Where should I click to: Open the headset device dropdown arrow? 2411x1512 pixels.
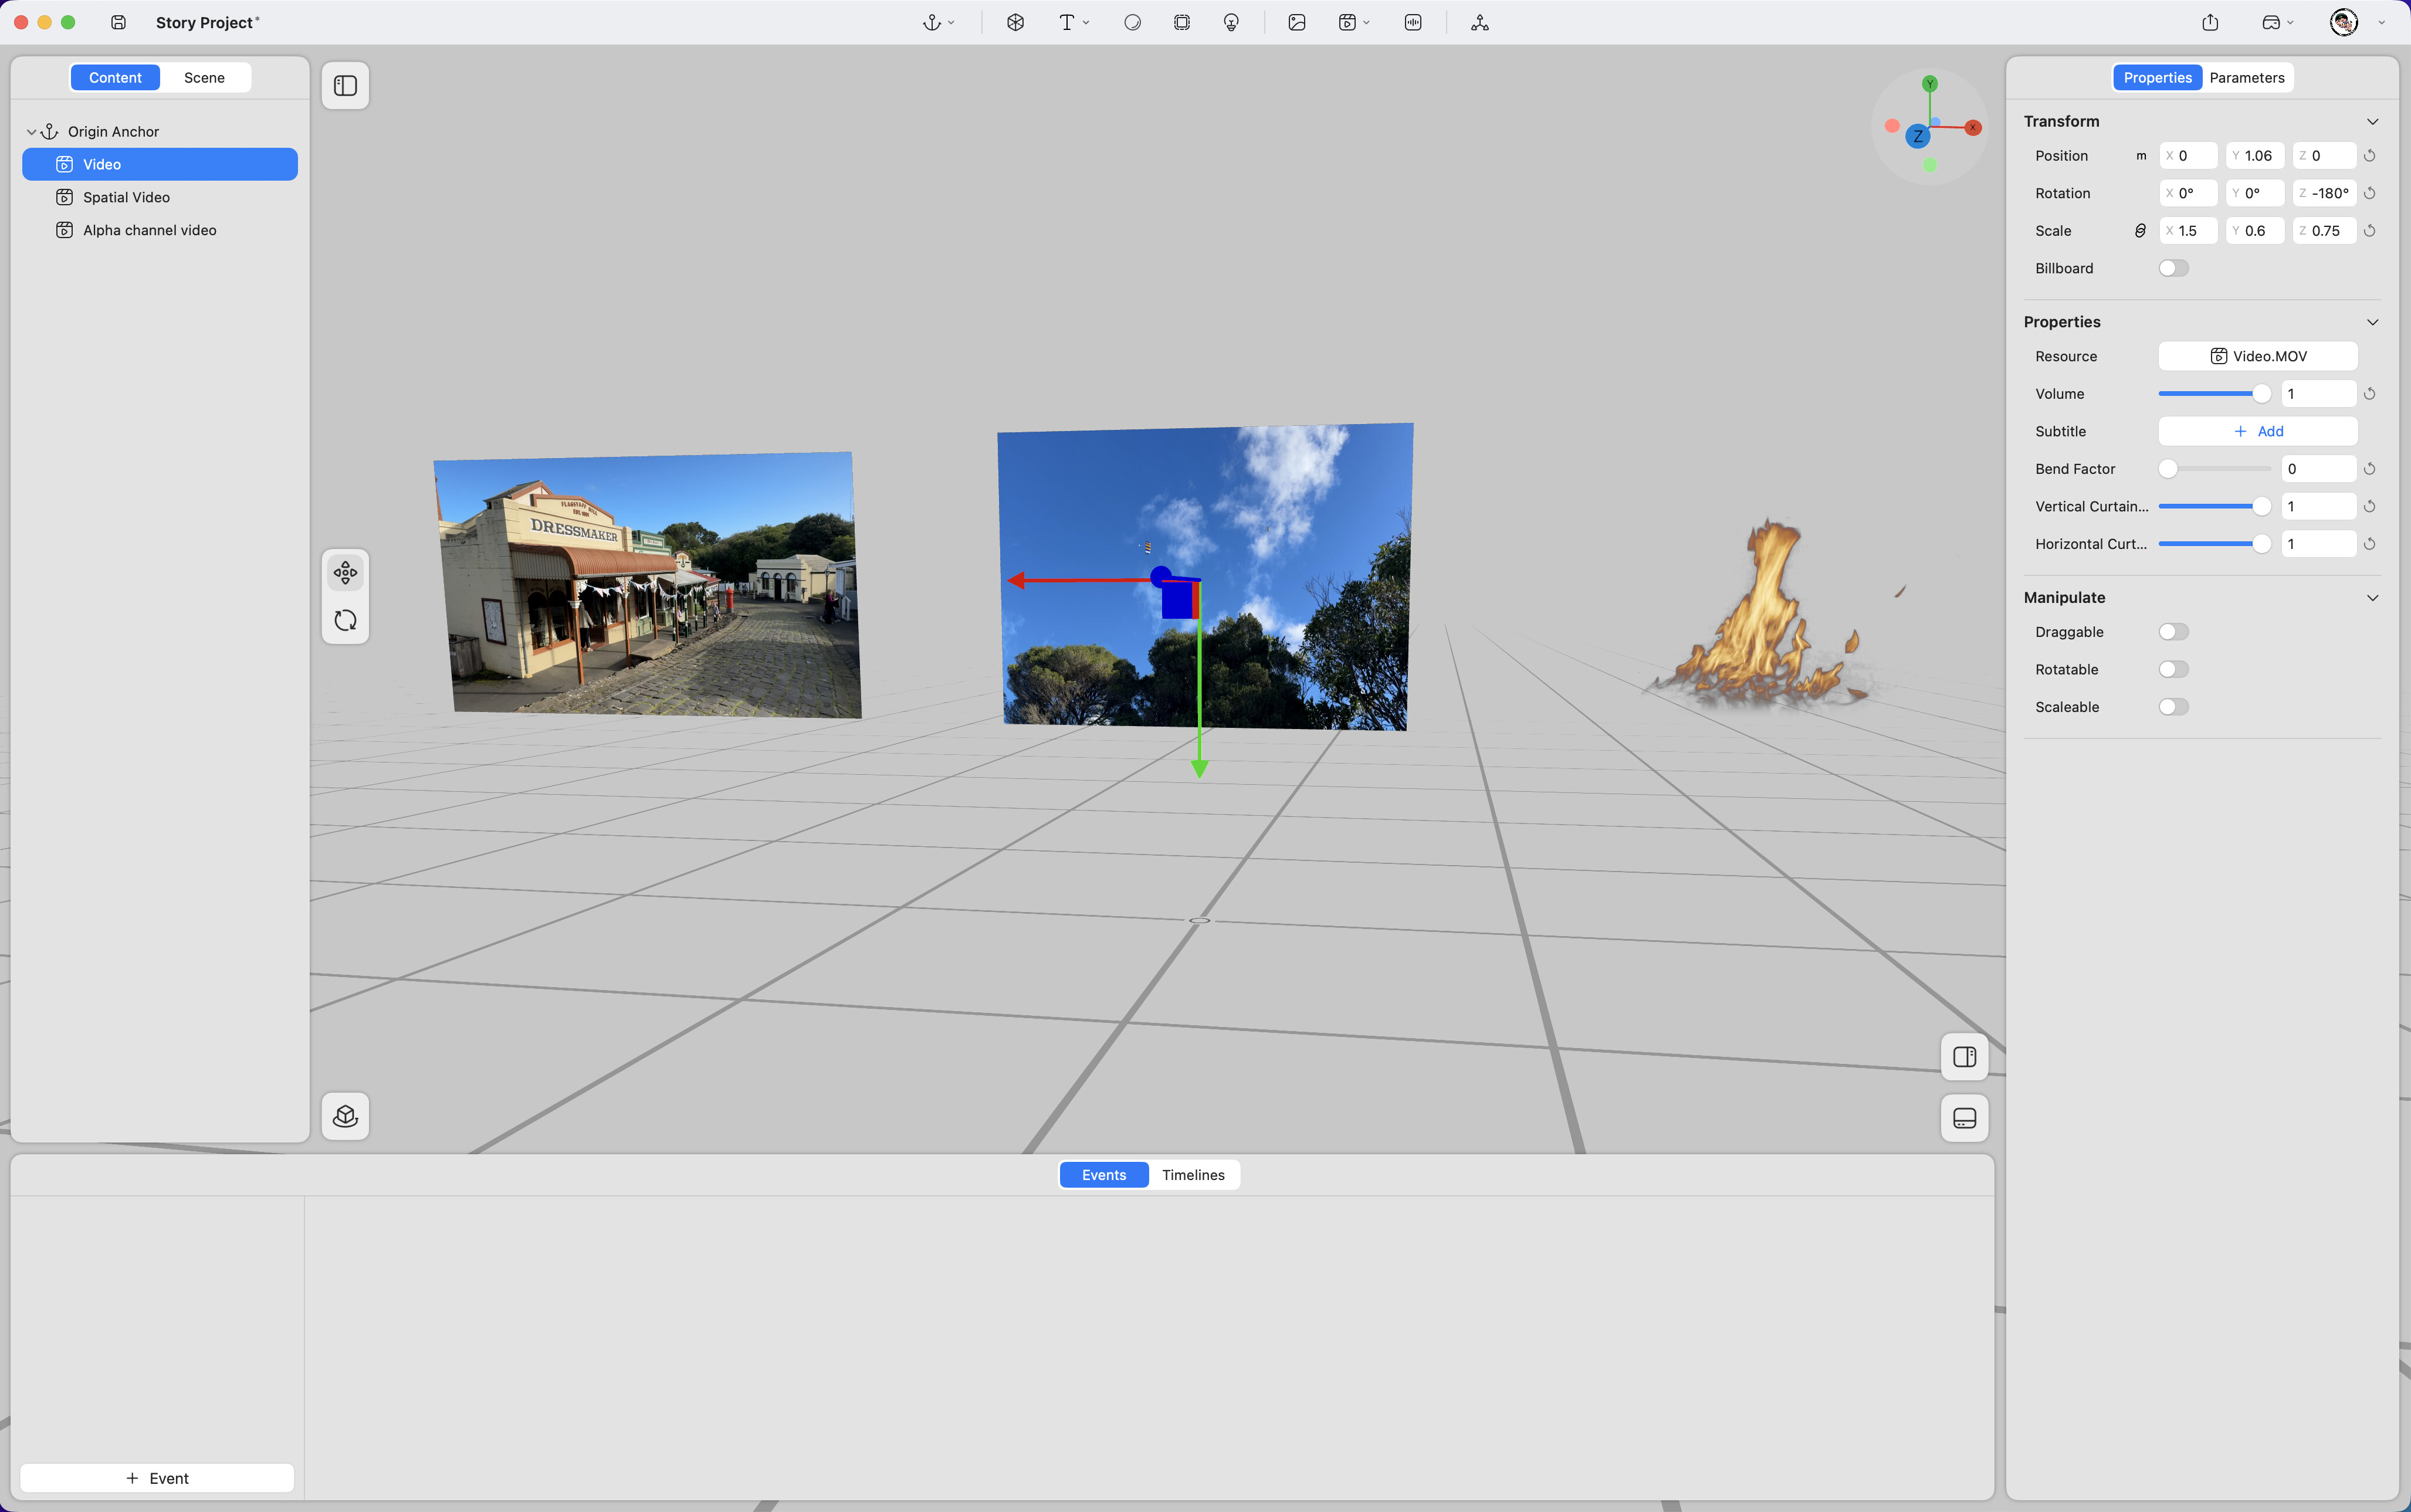point(2291,22)
